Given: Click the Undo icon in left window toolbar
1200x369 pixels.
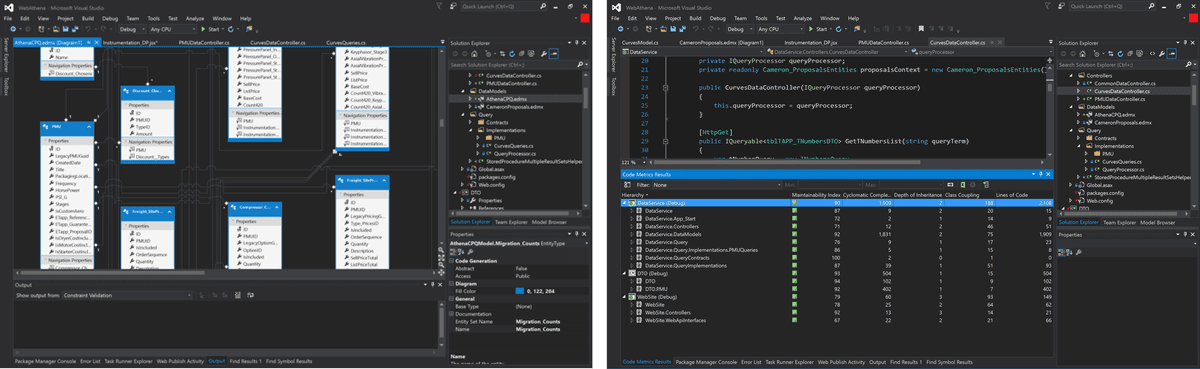Looking at the screenshot, I should pyautogui.click(x=88, y=29).
